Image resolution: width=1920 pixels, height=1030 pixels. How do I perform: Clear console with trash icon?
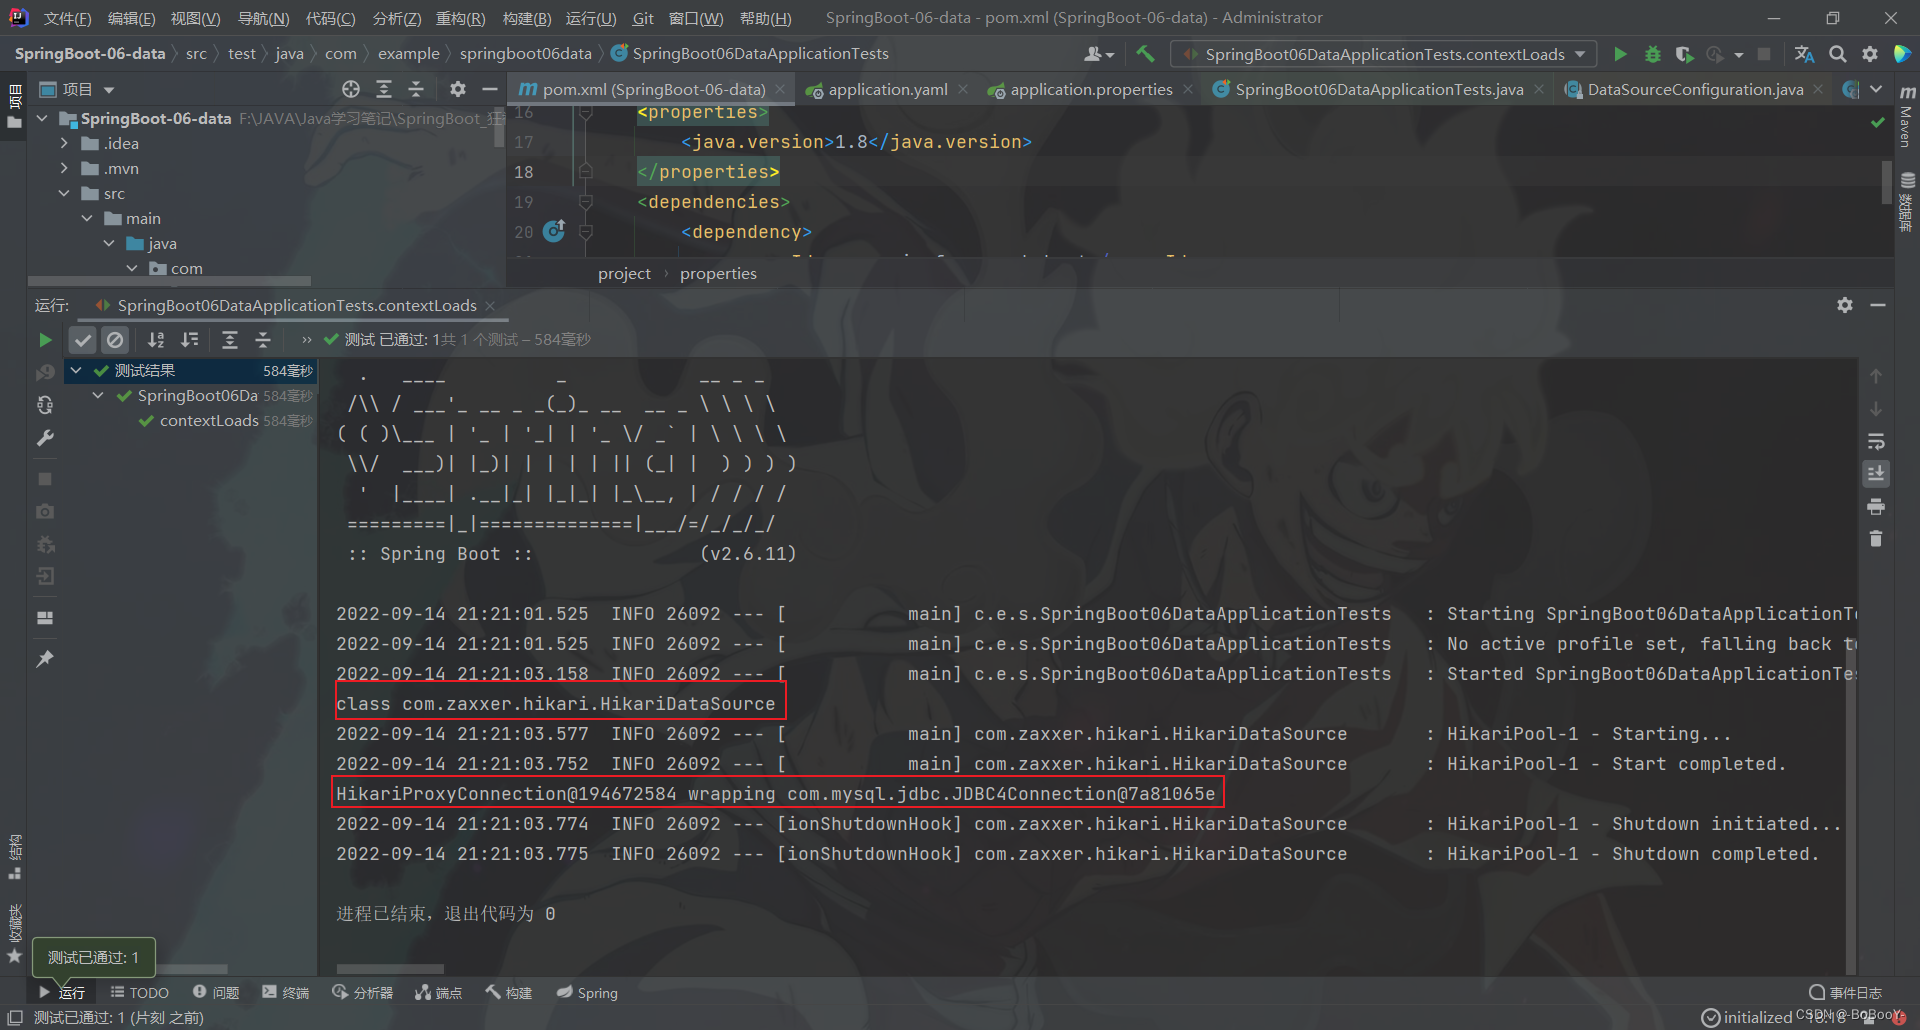click(x=1876, y=538)
